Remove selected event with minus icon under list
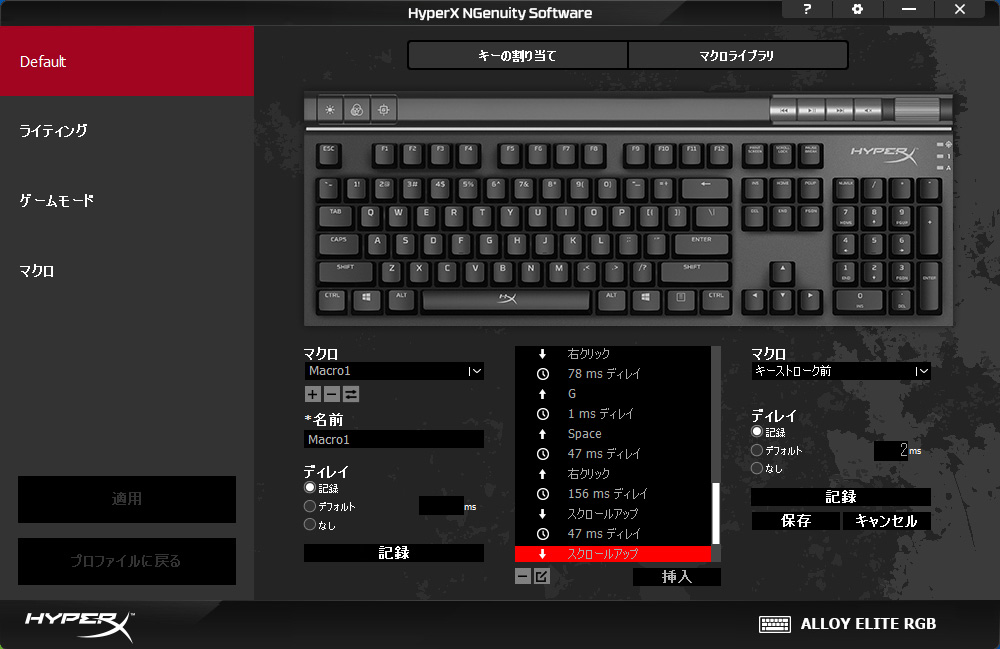This screenshot has width=1000, height=649. click(523, 576)
